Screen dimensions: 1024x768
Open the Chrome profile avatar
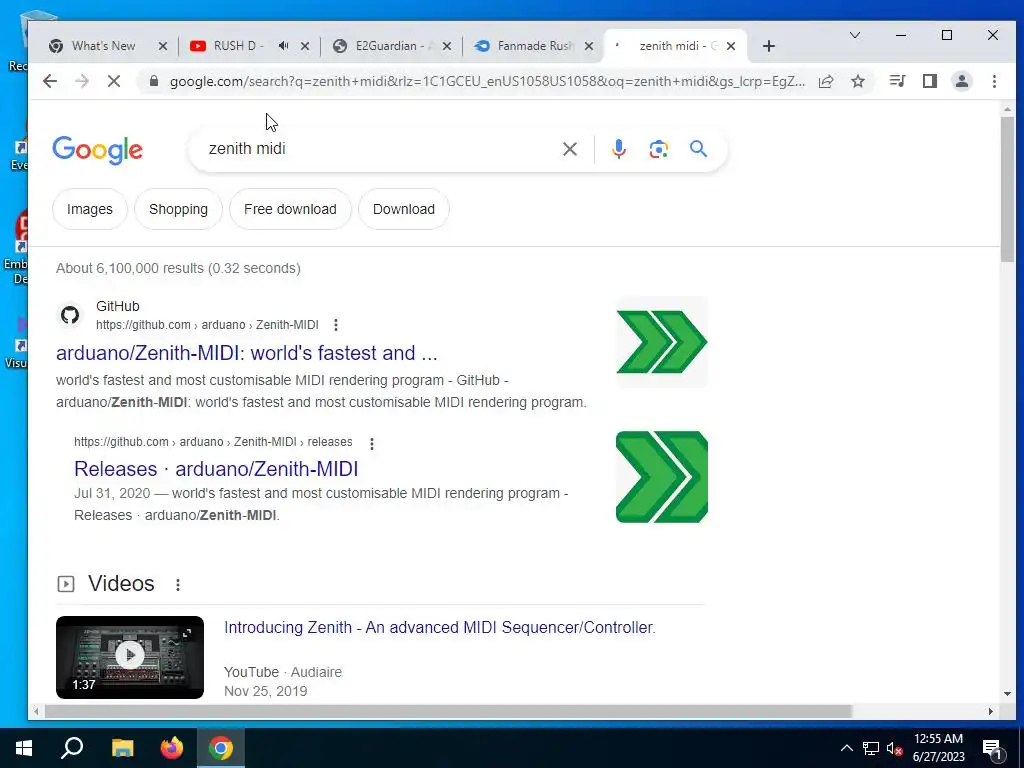pyautogui.click(x=962, y=81)
